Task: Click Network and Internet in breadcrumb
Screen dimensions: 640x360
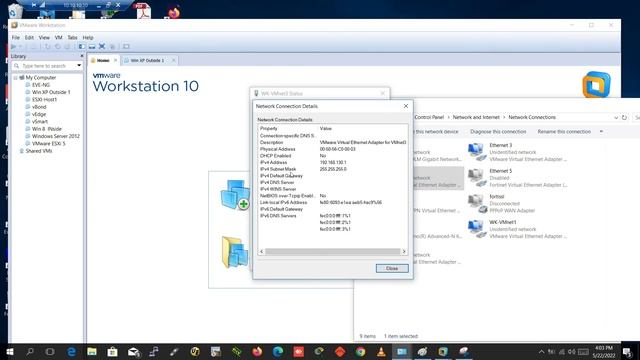Action: point(476,118)
